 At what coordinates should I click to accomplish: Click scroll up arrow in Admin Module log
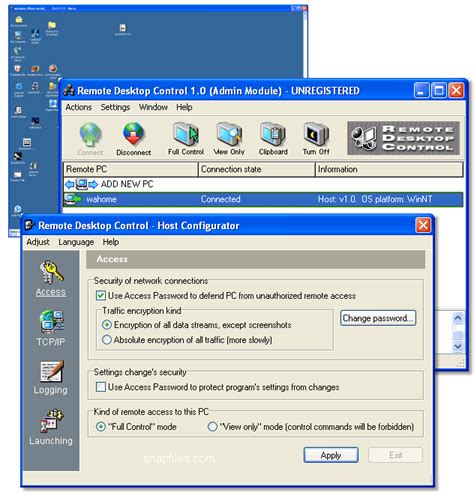[x=458, y=318]
